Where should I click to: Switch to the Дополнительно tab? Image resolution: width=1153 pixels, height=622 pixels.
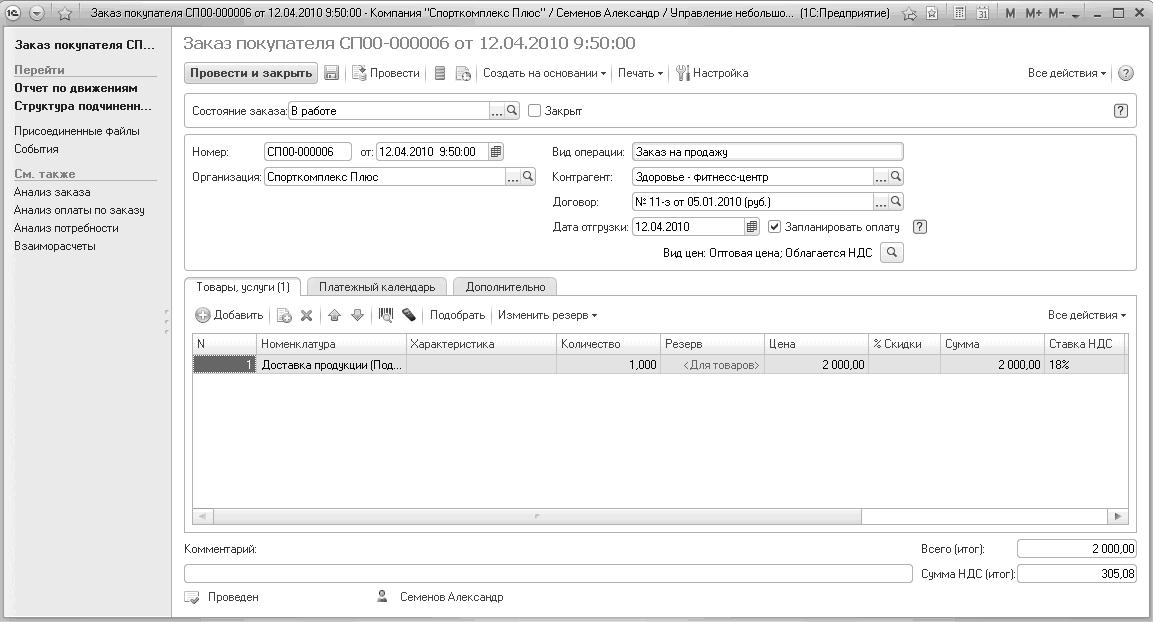[x=505, y=287]
